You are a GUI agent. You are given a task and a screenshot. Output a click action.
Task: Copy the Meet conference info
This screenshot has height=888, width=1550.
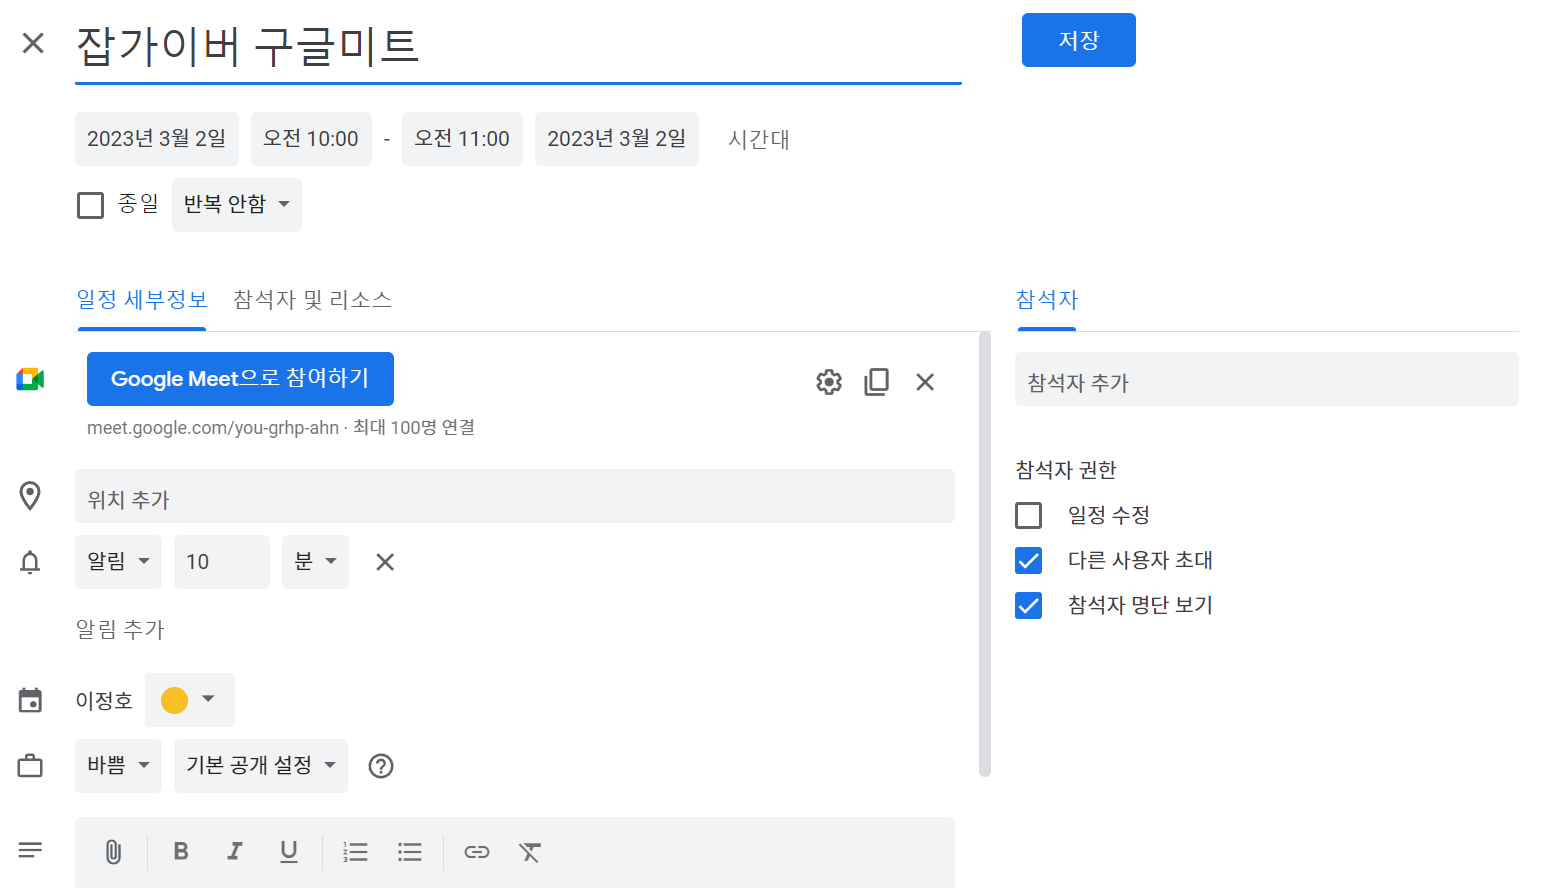(x=877, y=382)
